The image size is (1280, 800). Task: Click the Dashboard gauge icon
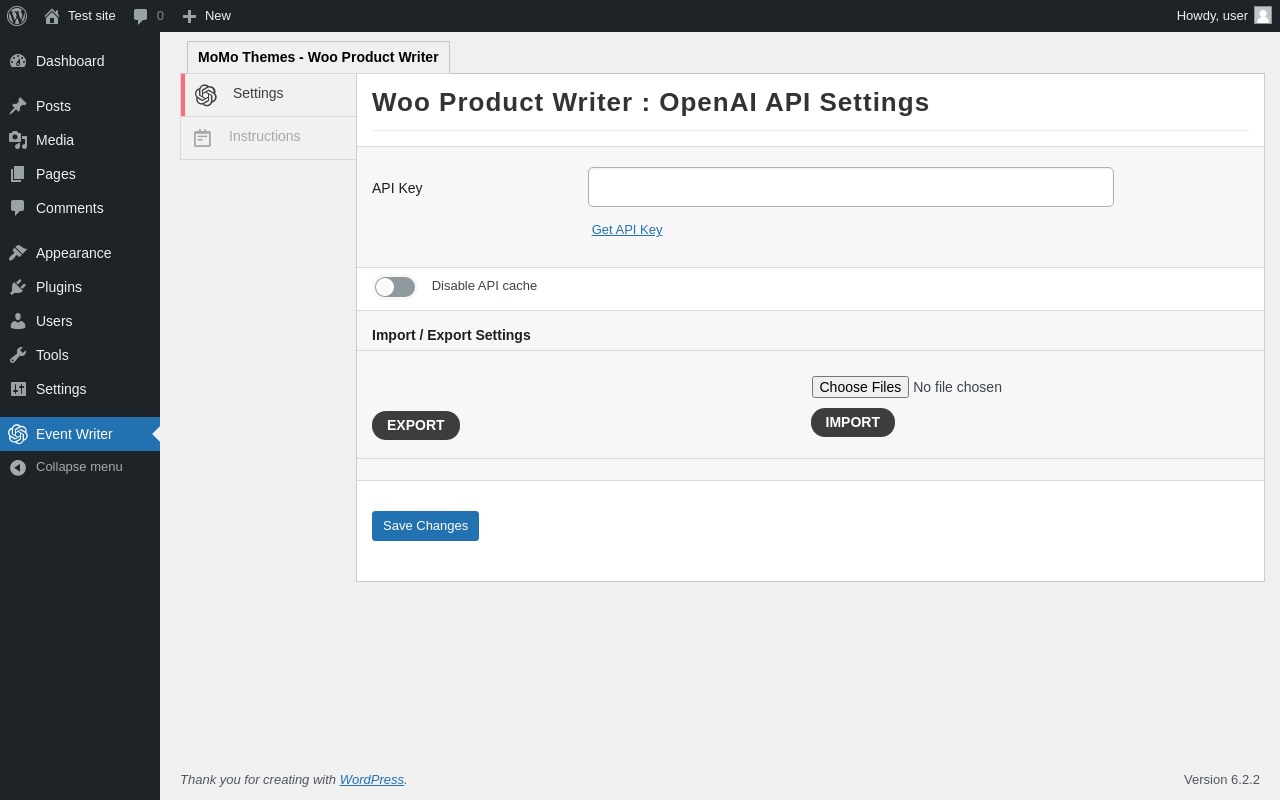[x=18, y=61]
